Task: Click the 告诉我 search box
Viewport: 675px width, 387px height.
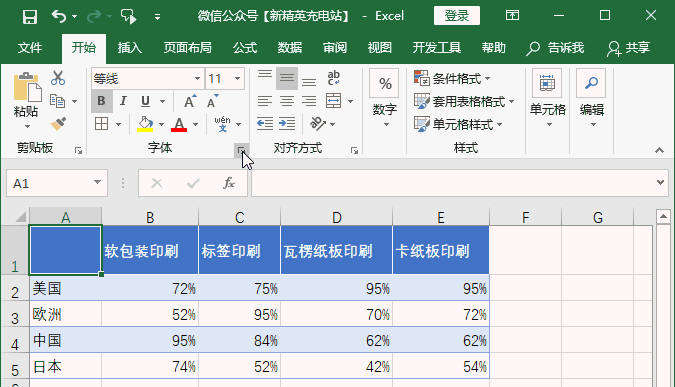Action: (x=555, y=47)
